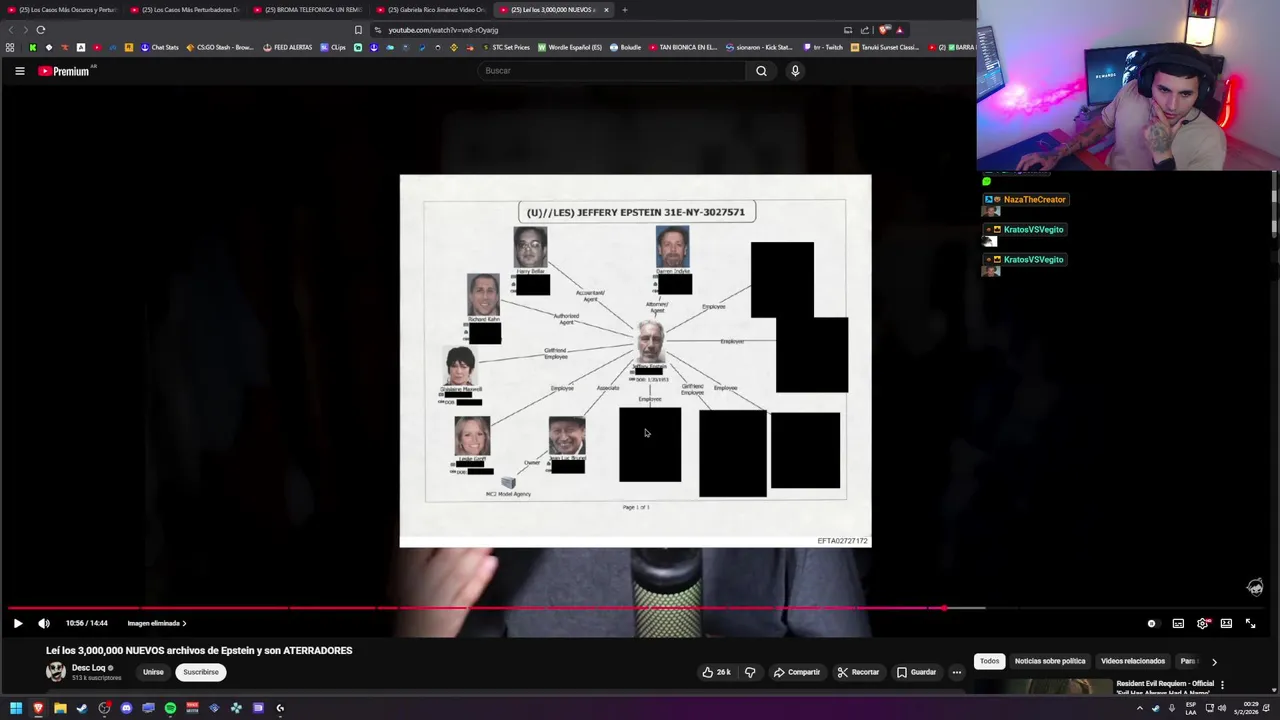Open the YouTube guide hamburger menu
Screen dimensions: 1280x720
click(x=19, y=71)
